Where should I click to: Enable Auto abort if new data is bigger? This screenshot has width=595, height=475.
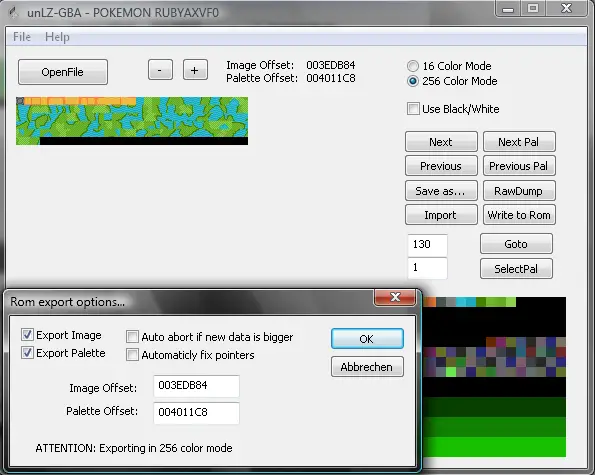point(132,337)
